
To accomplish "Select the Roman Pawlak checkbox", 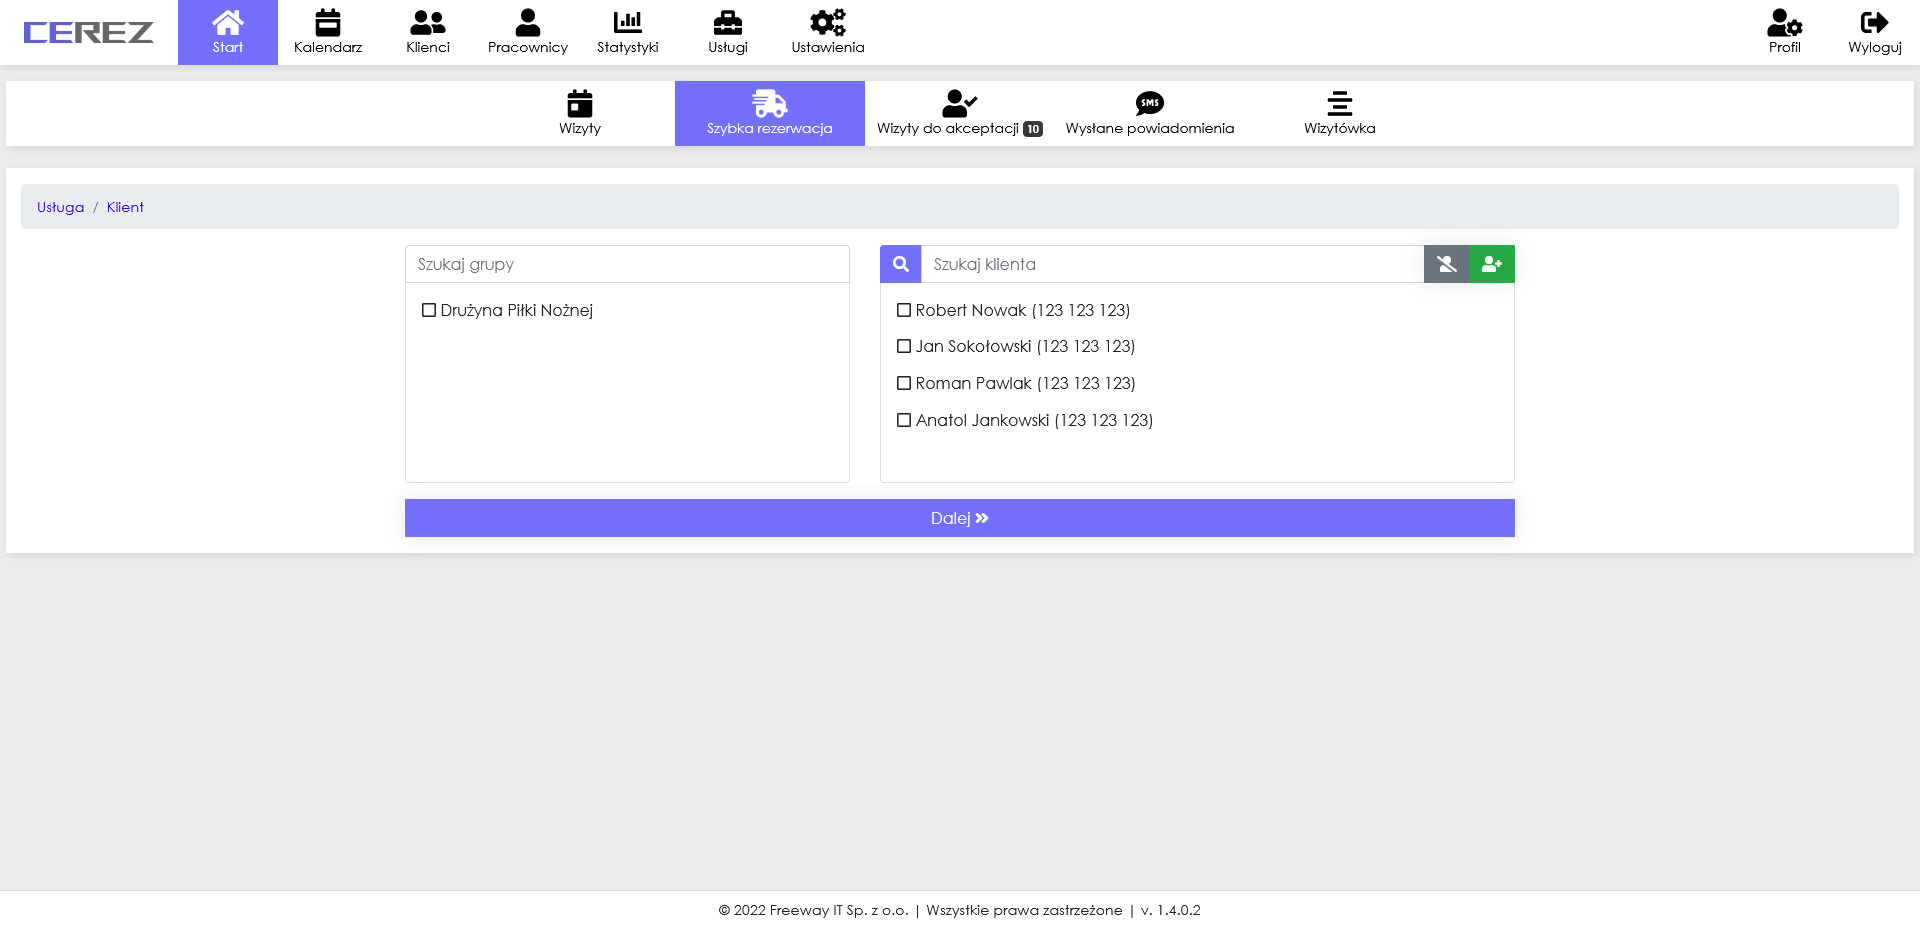I will 904,383.
